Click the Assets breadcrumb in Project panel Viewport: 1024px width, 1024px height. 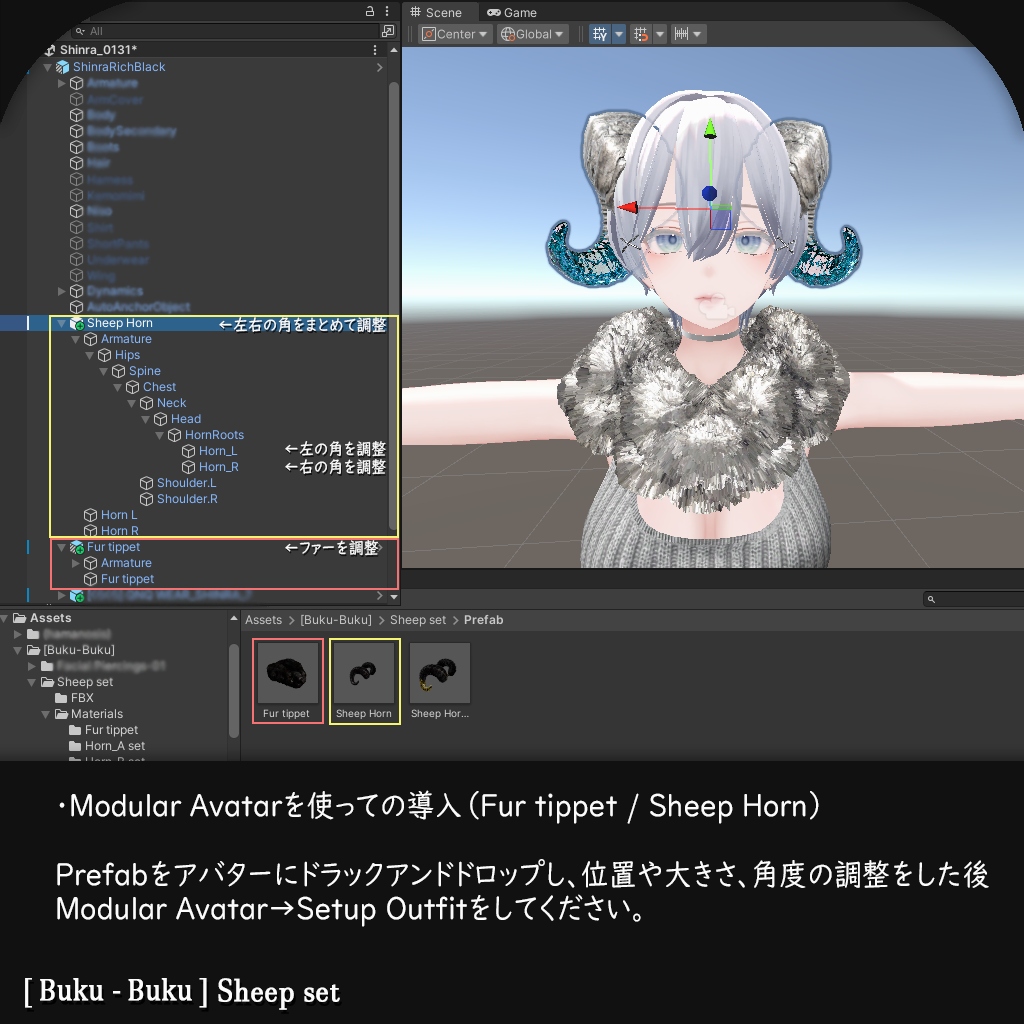(x=263, y=619)
